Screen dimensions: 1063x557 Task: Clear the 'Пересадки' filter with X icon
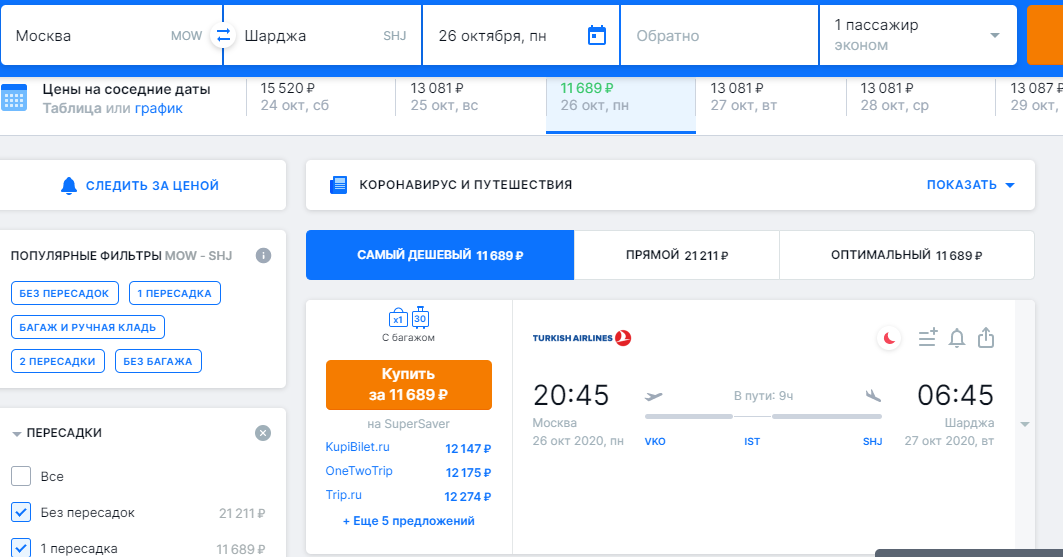(x=263, y=433)
